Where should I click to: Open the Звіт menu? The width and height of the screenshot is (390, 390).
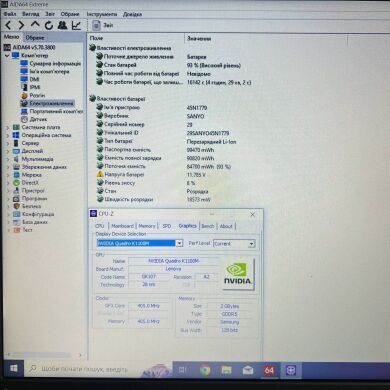[x=50, y=14]
